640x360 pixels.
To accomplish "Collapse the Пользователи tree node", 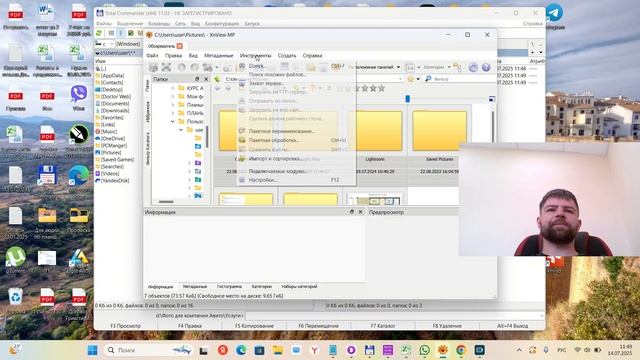I will click(173, 121).
